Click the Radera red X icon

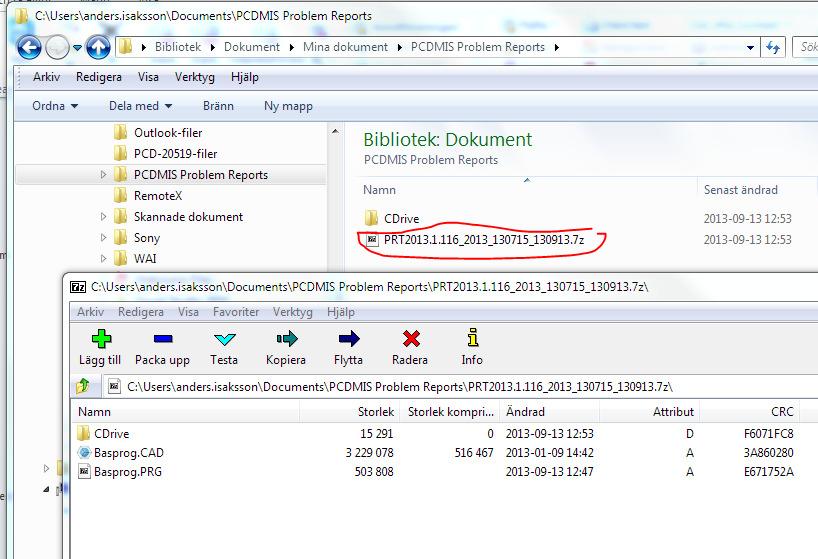click(411, 339)
